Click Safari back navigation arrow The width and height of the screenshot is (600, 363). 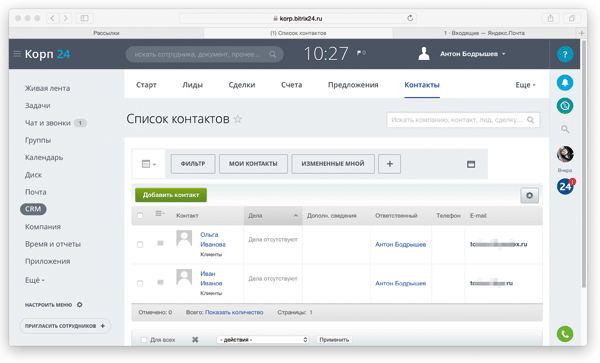[x=52, y=18]
